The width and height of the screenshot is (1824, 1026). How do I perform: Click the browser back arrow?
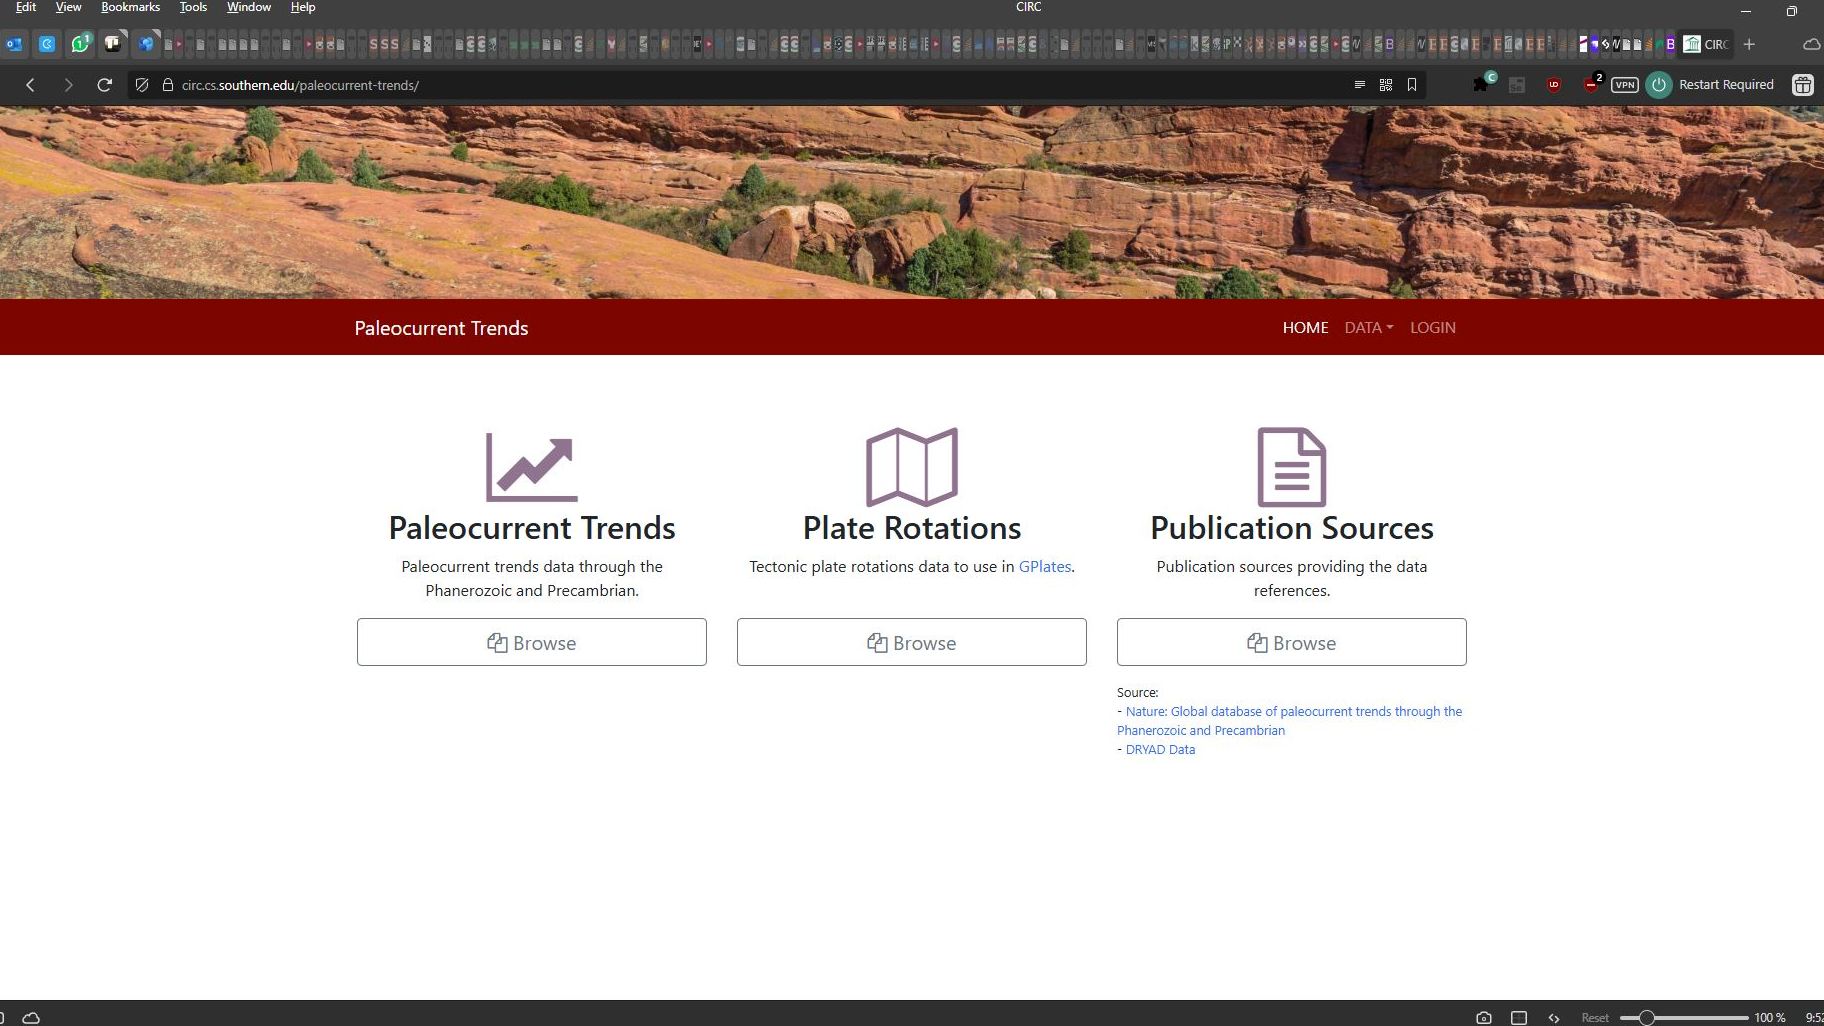click(30, 85)
